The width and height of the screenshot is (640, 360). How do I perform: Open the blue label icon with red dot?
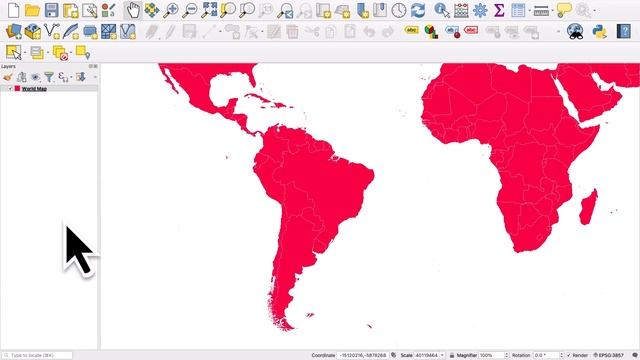pyautogui.click(x=452, y=32)
